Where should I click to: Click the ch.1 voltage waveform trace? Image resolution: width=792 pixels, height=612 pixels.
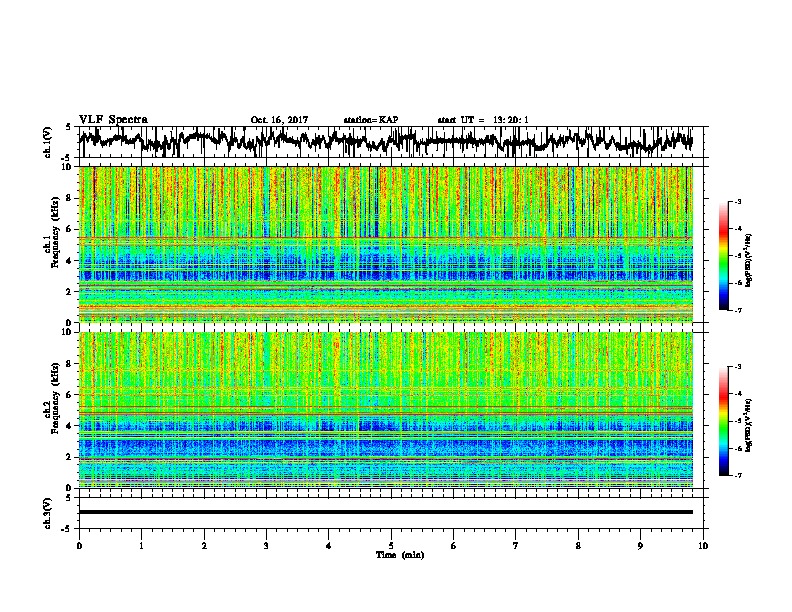click(x=386, y=141)
